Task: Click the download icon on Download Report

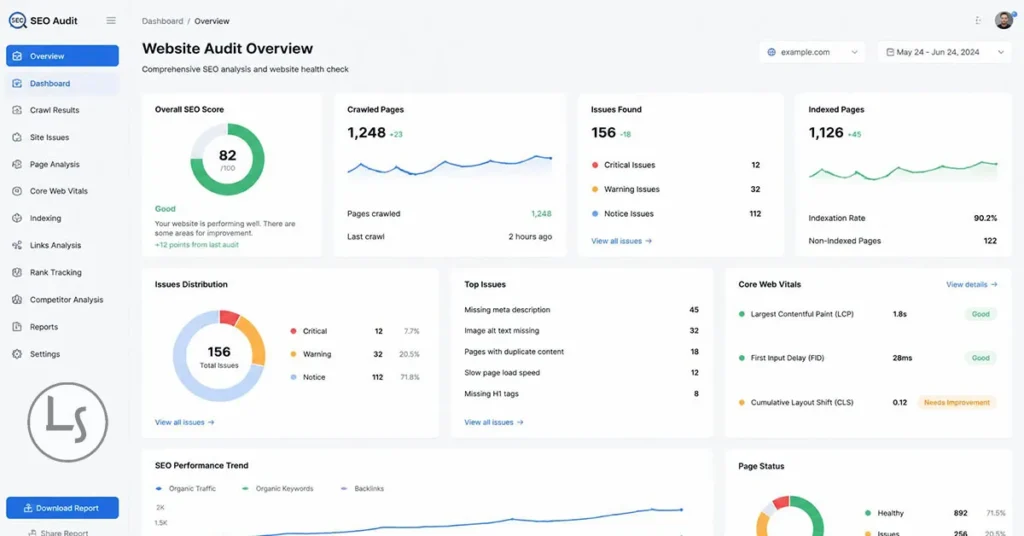Action: point(28,508)
